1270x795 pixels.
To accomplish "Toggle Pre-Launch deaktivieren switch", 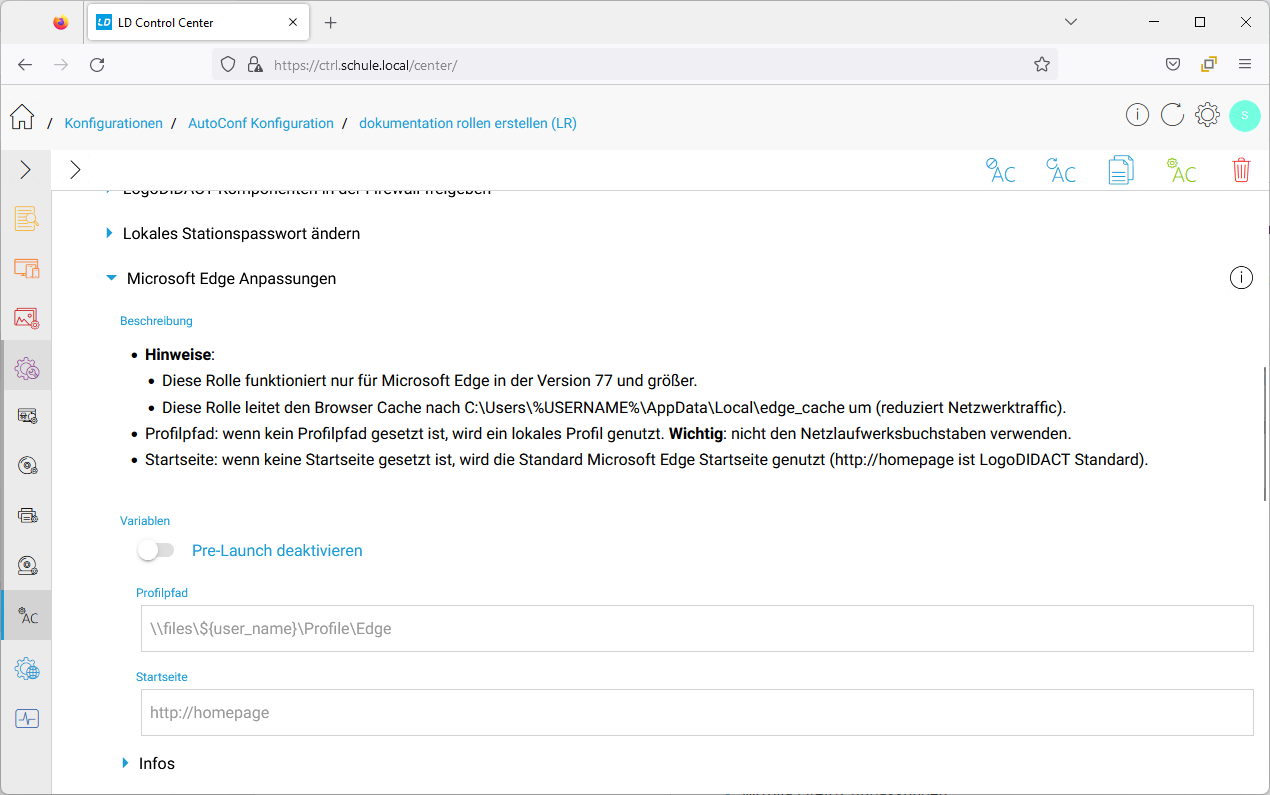I will pyautogui.click(x=156, y=550).
